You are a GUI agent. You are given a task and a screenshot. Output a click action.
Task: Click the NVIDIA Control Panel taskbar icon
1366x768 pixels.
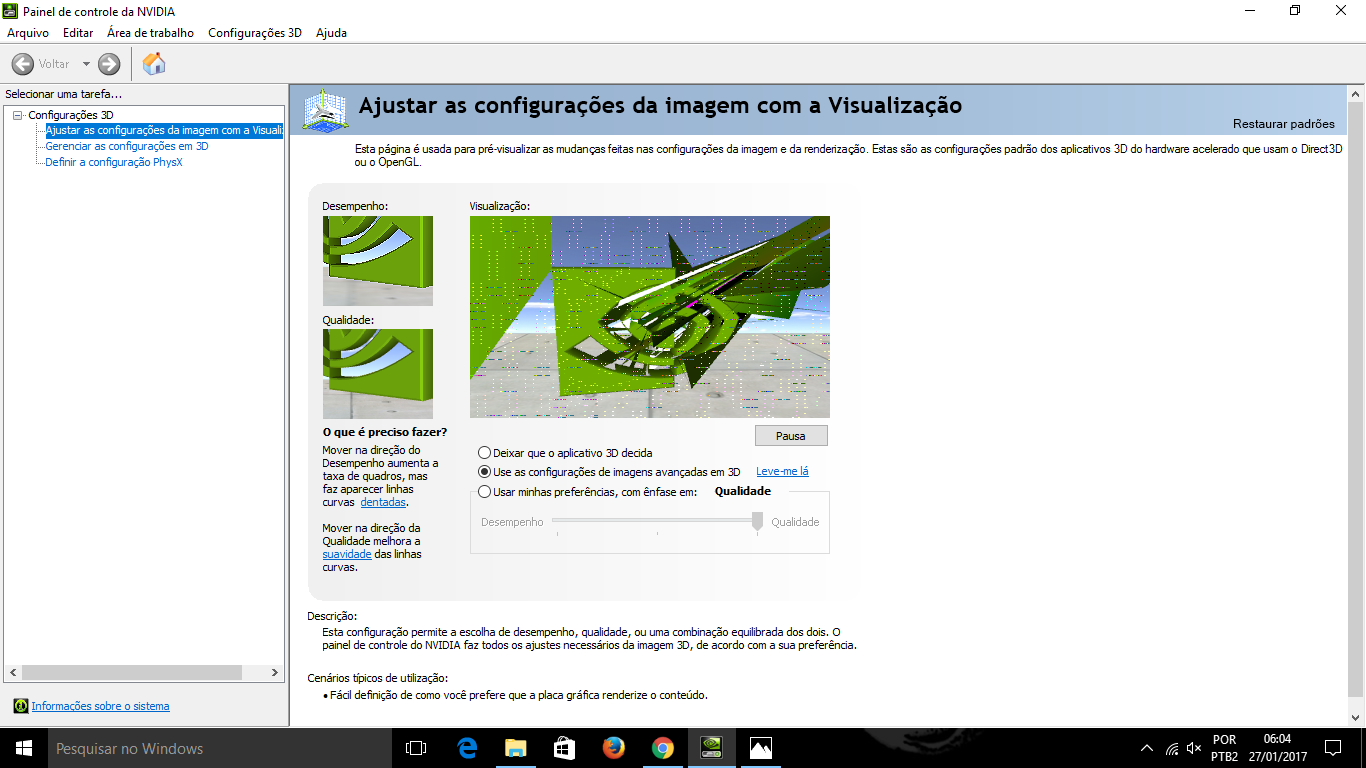(712, 748)
